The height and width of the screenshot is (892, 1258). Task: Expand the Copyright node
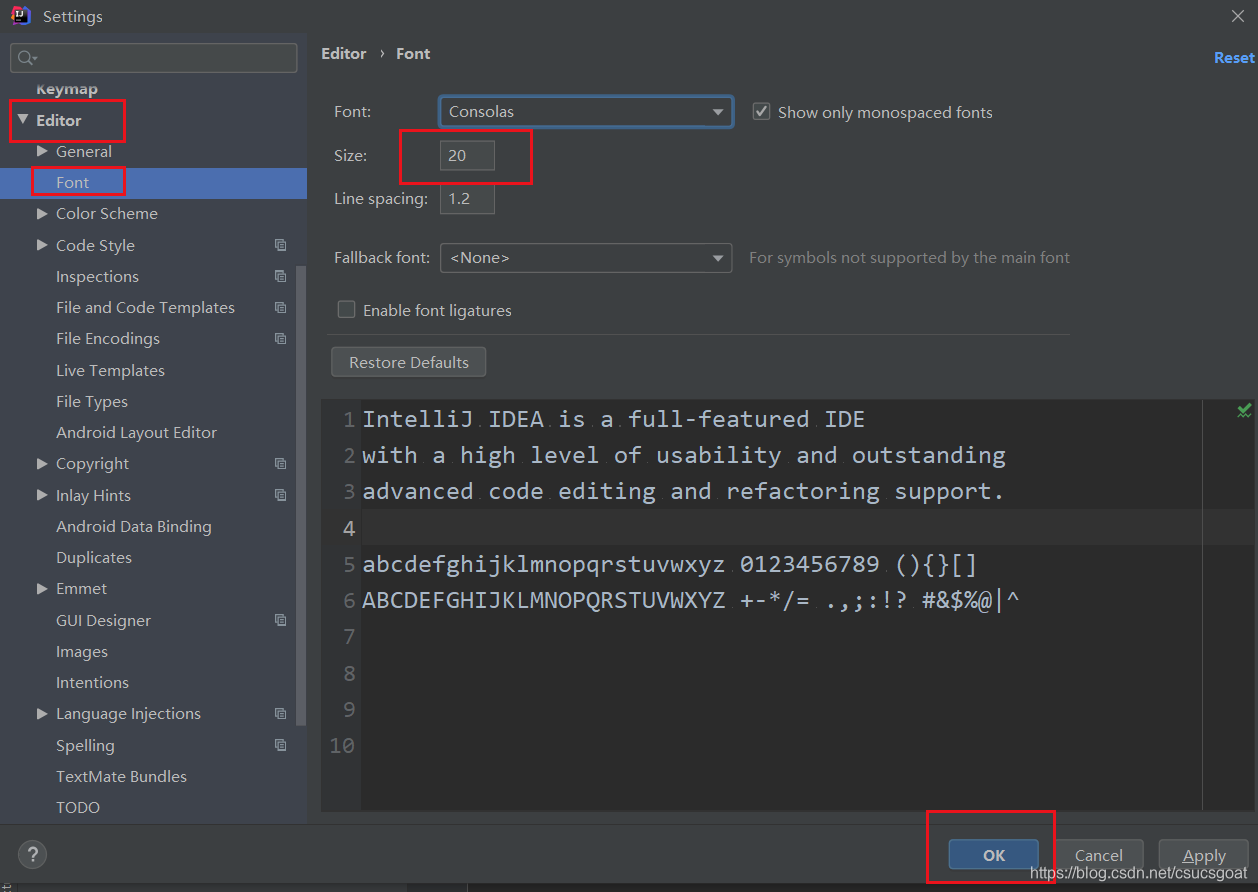click(42, 463)
